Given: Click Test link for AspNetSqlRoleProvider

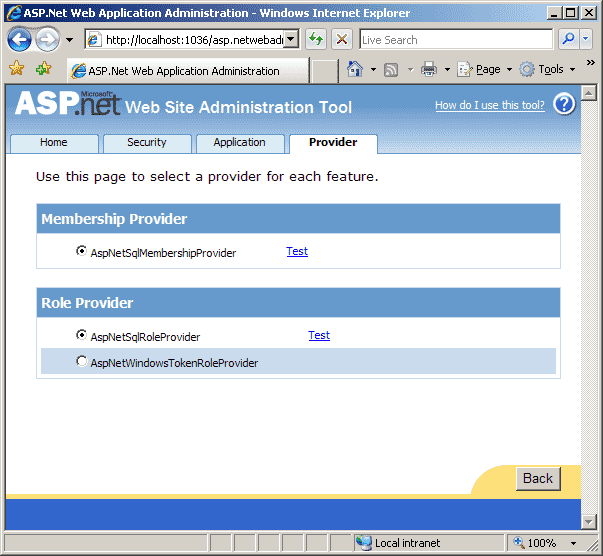Looking at the screenshot, I should click(319, 335).
